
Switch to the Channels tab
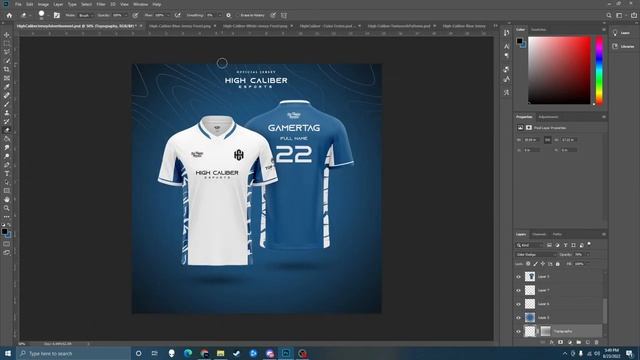pyautogui.click(x=539, y=234)
